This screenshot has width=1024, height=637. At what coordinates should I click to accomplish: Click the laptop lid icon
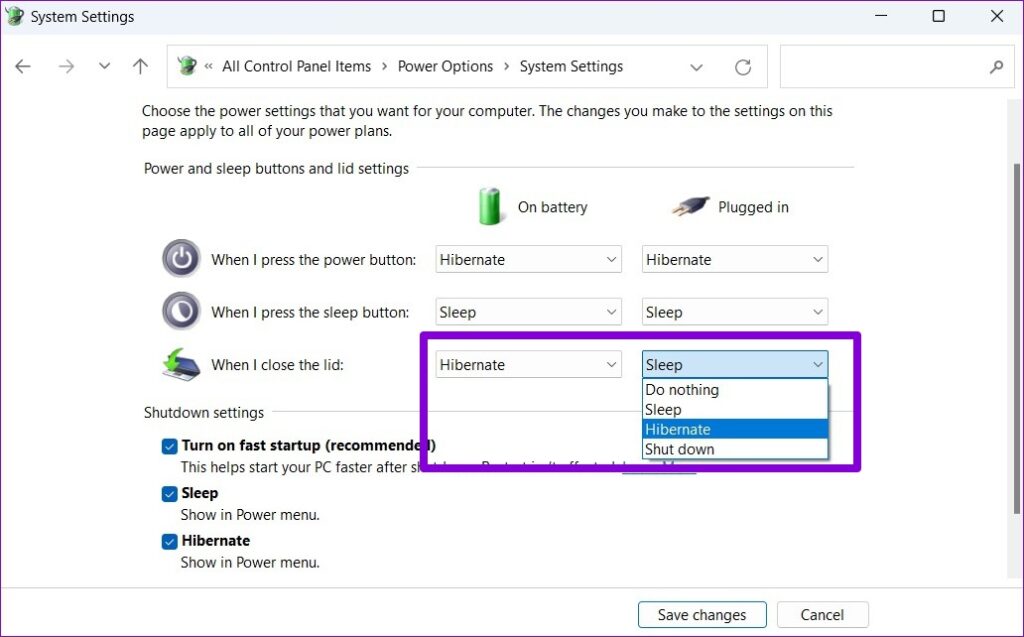[180, 364]
